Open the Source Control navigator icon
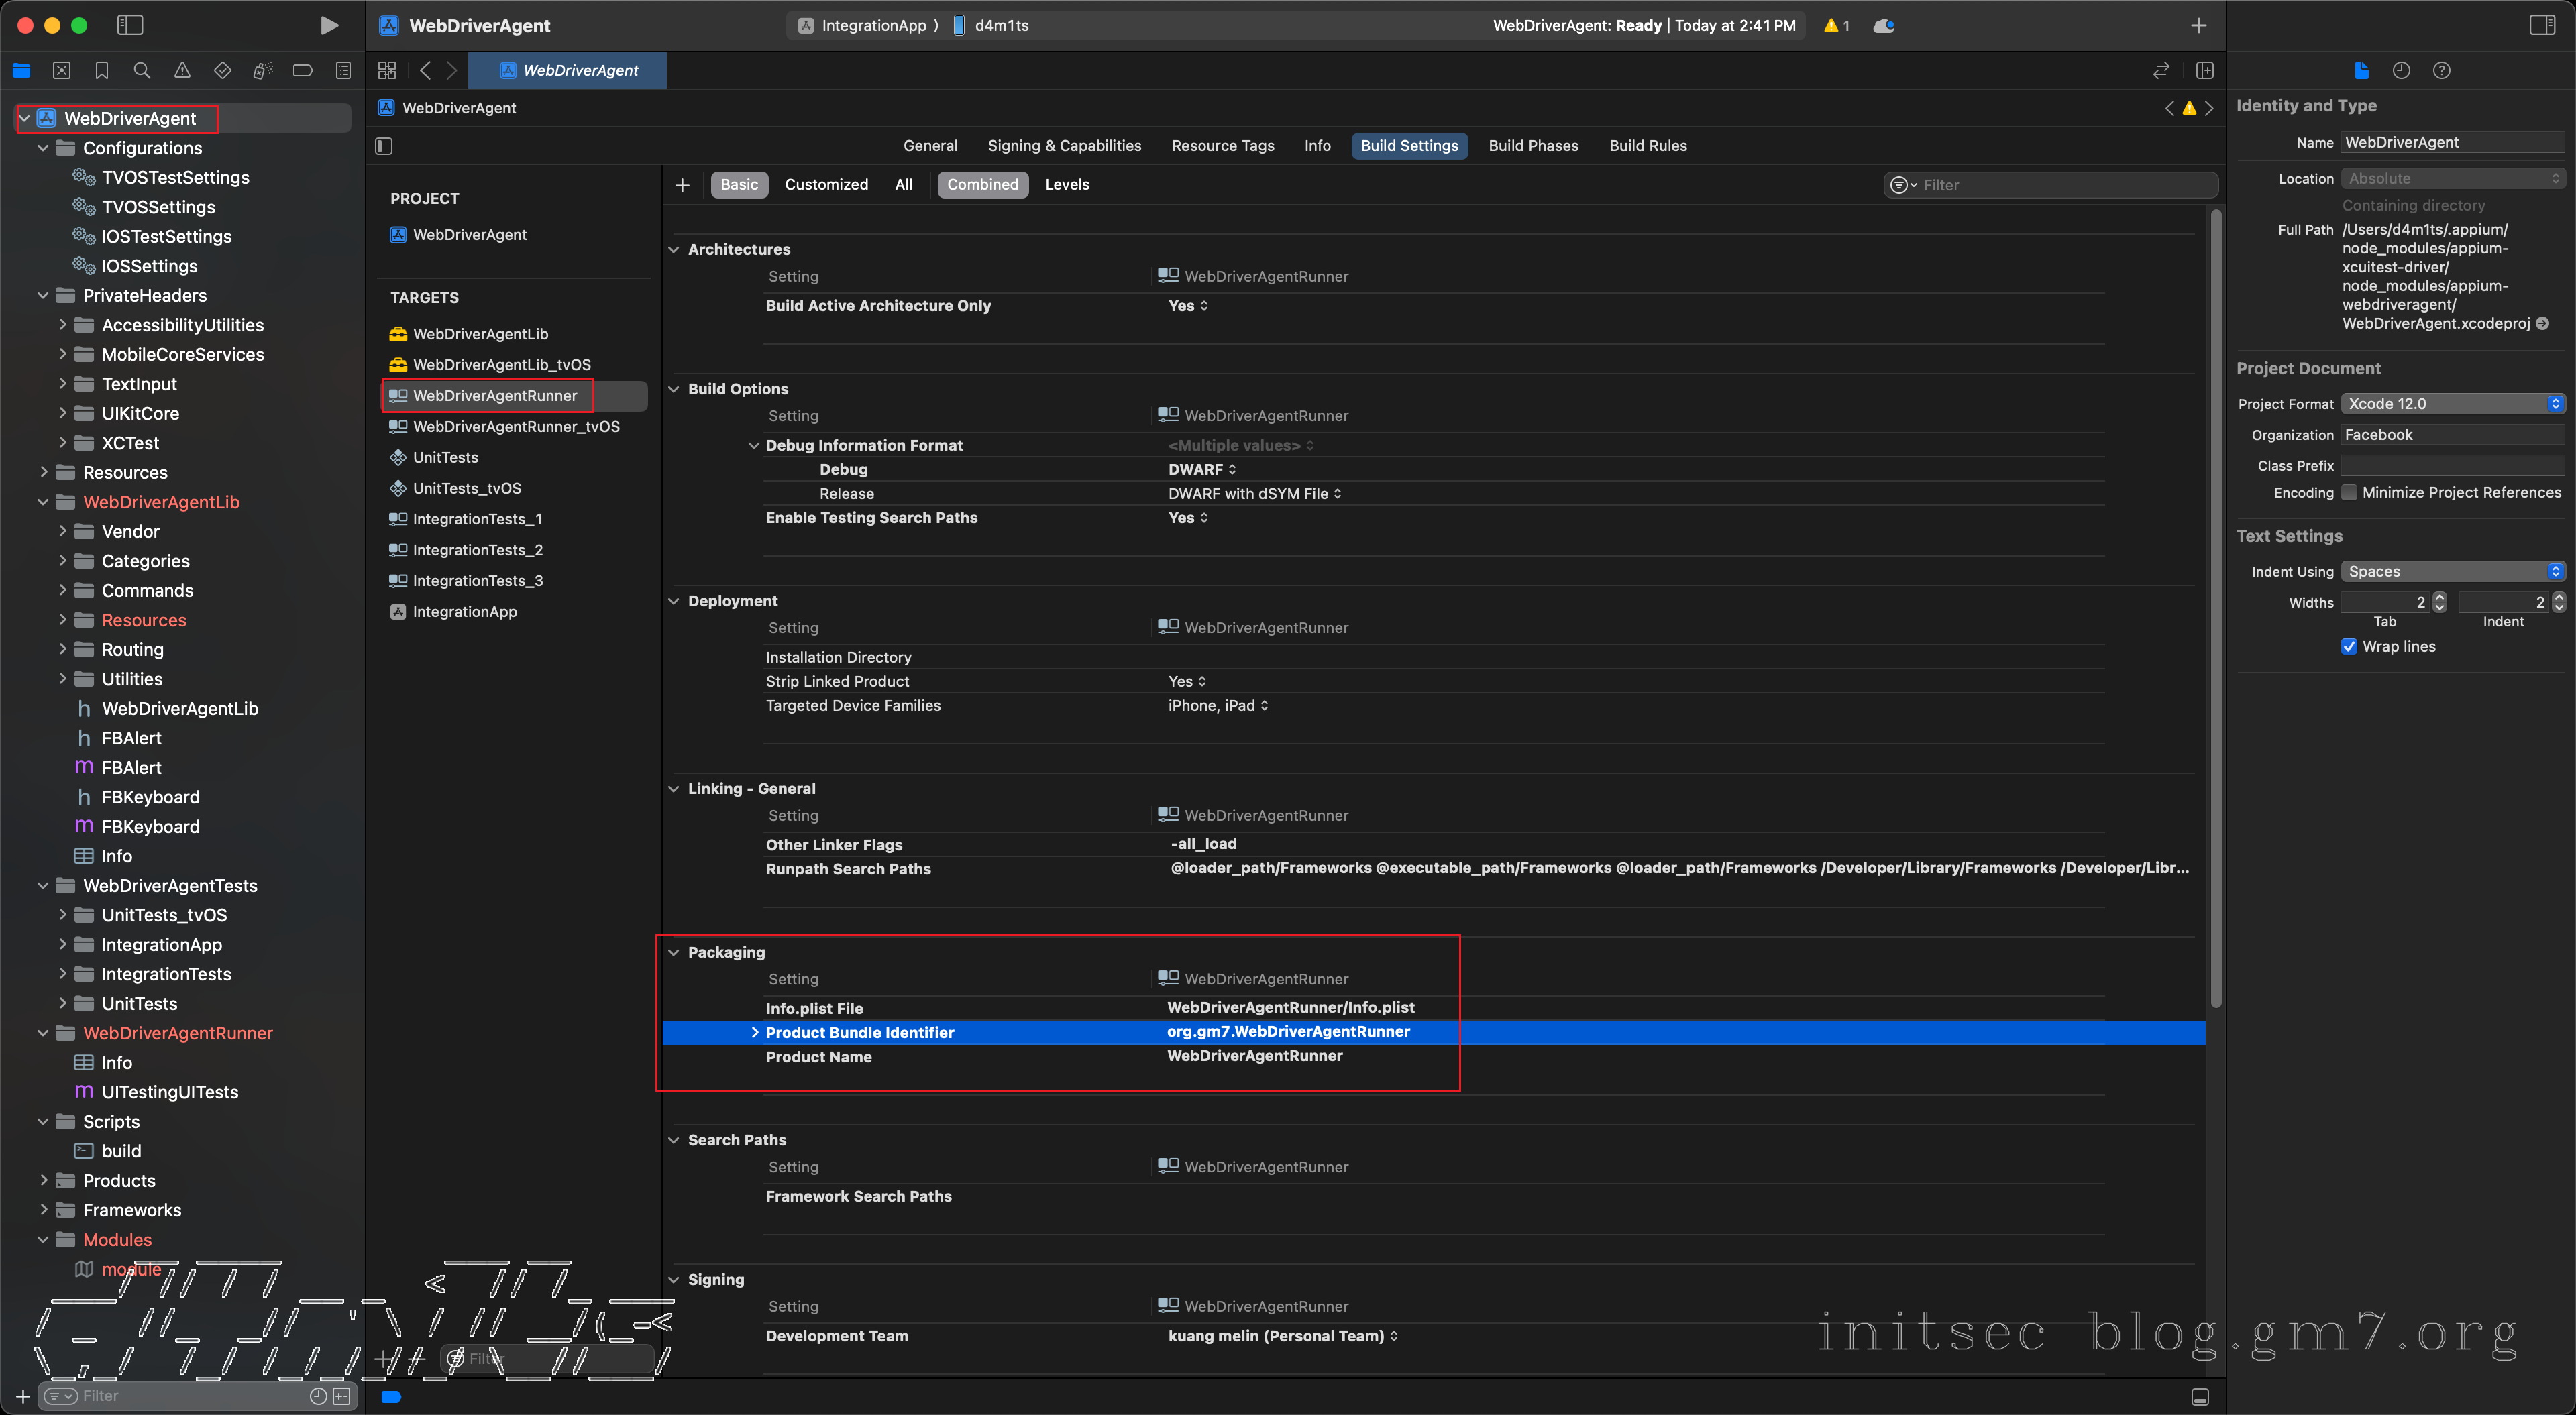This screenshot has width=2576, height=1415. click(x=62, y=70)
